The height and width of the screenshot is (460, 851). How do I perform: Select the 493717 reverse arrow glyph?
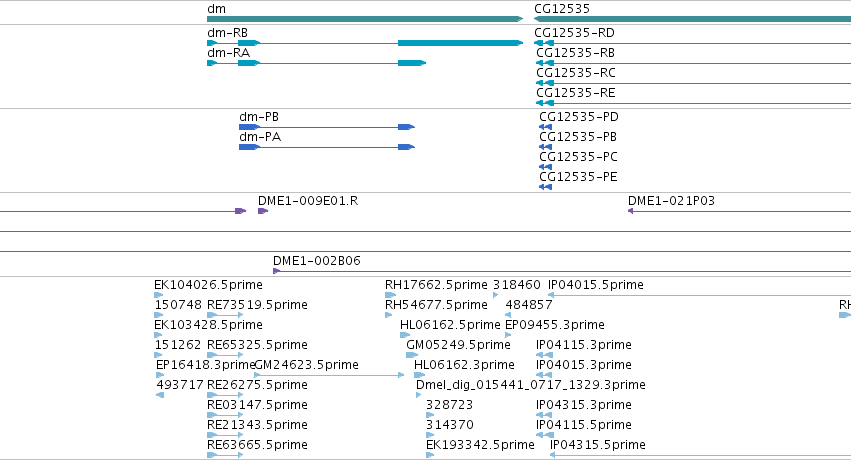(160, 395)
